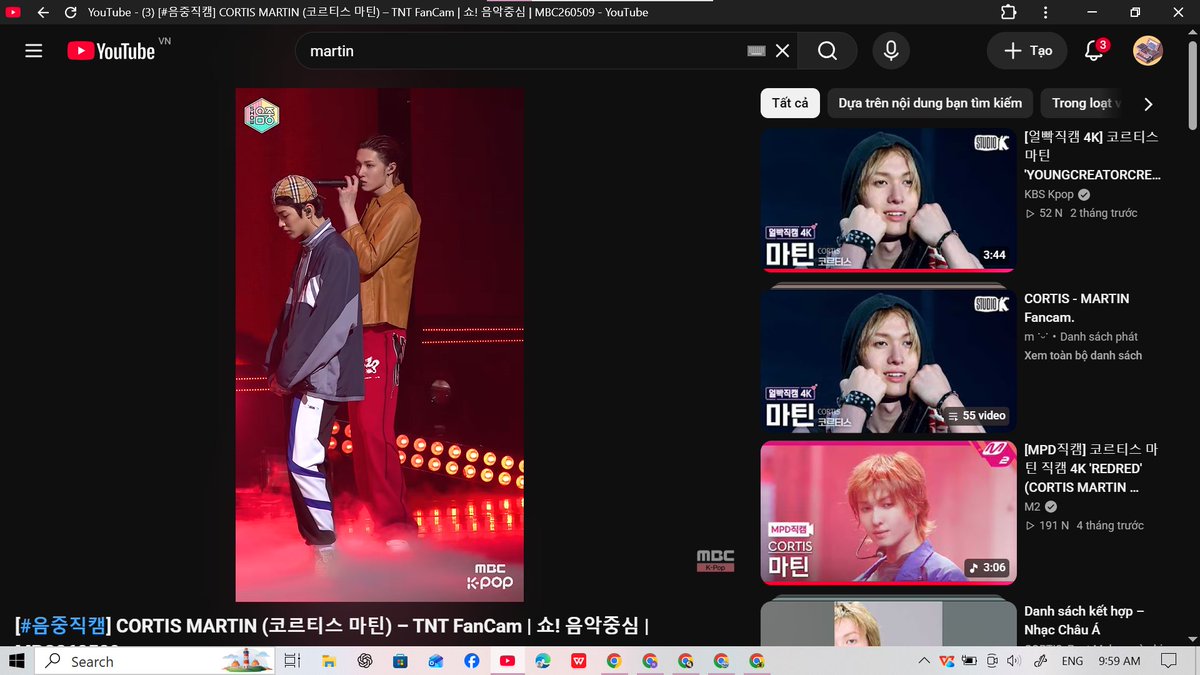Open the M2 REDRED 3:06 thumbnail
This screenshot has width=1200, height=675.
click(888, 513)
